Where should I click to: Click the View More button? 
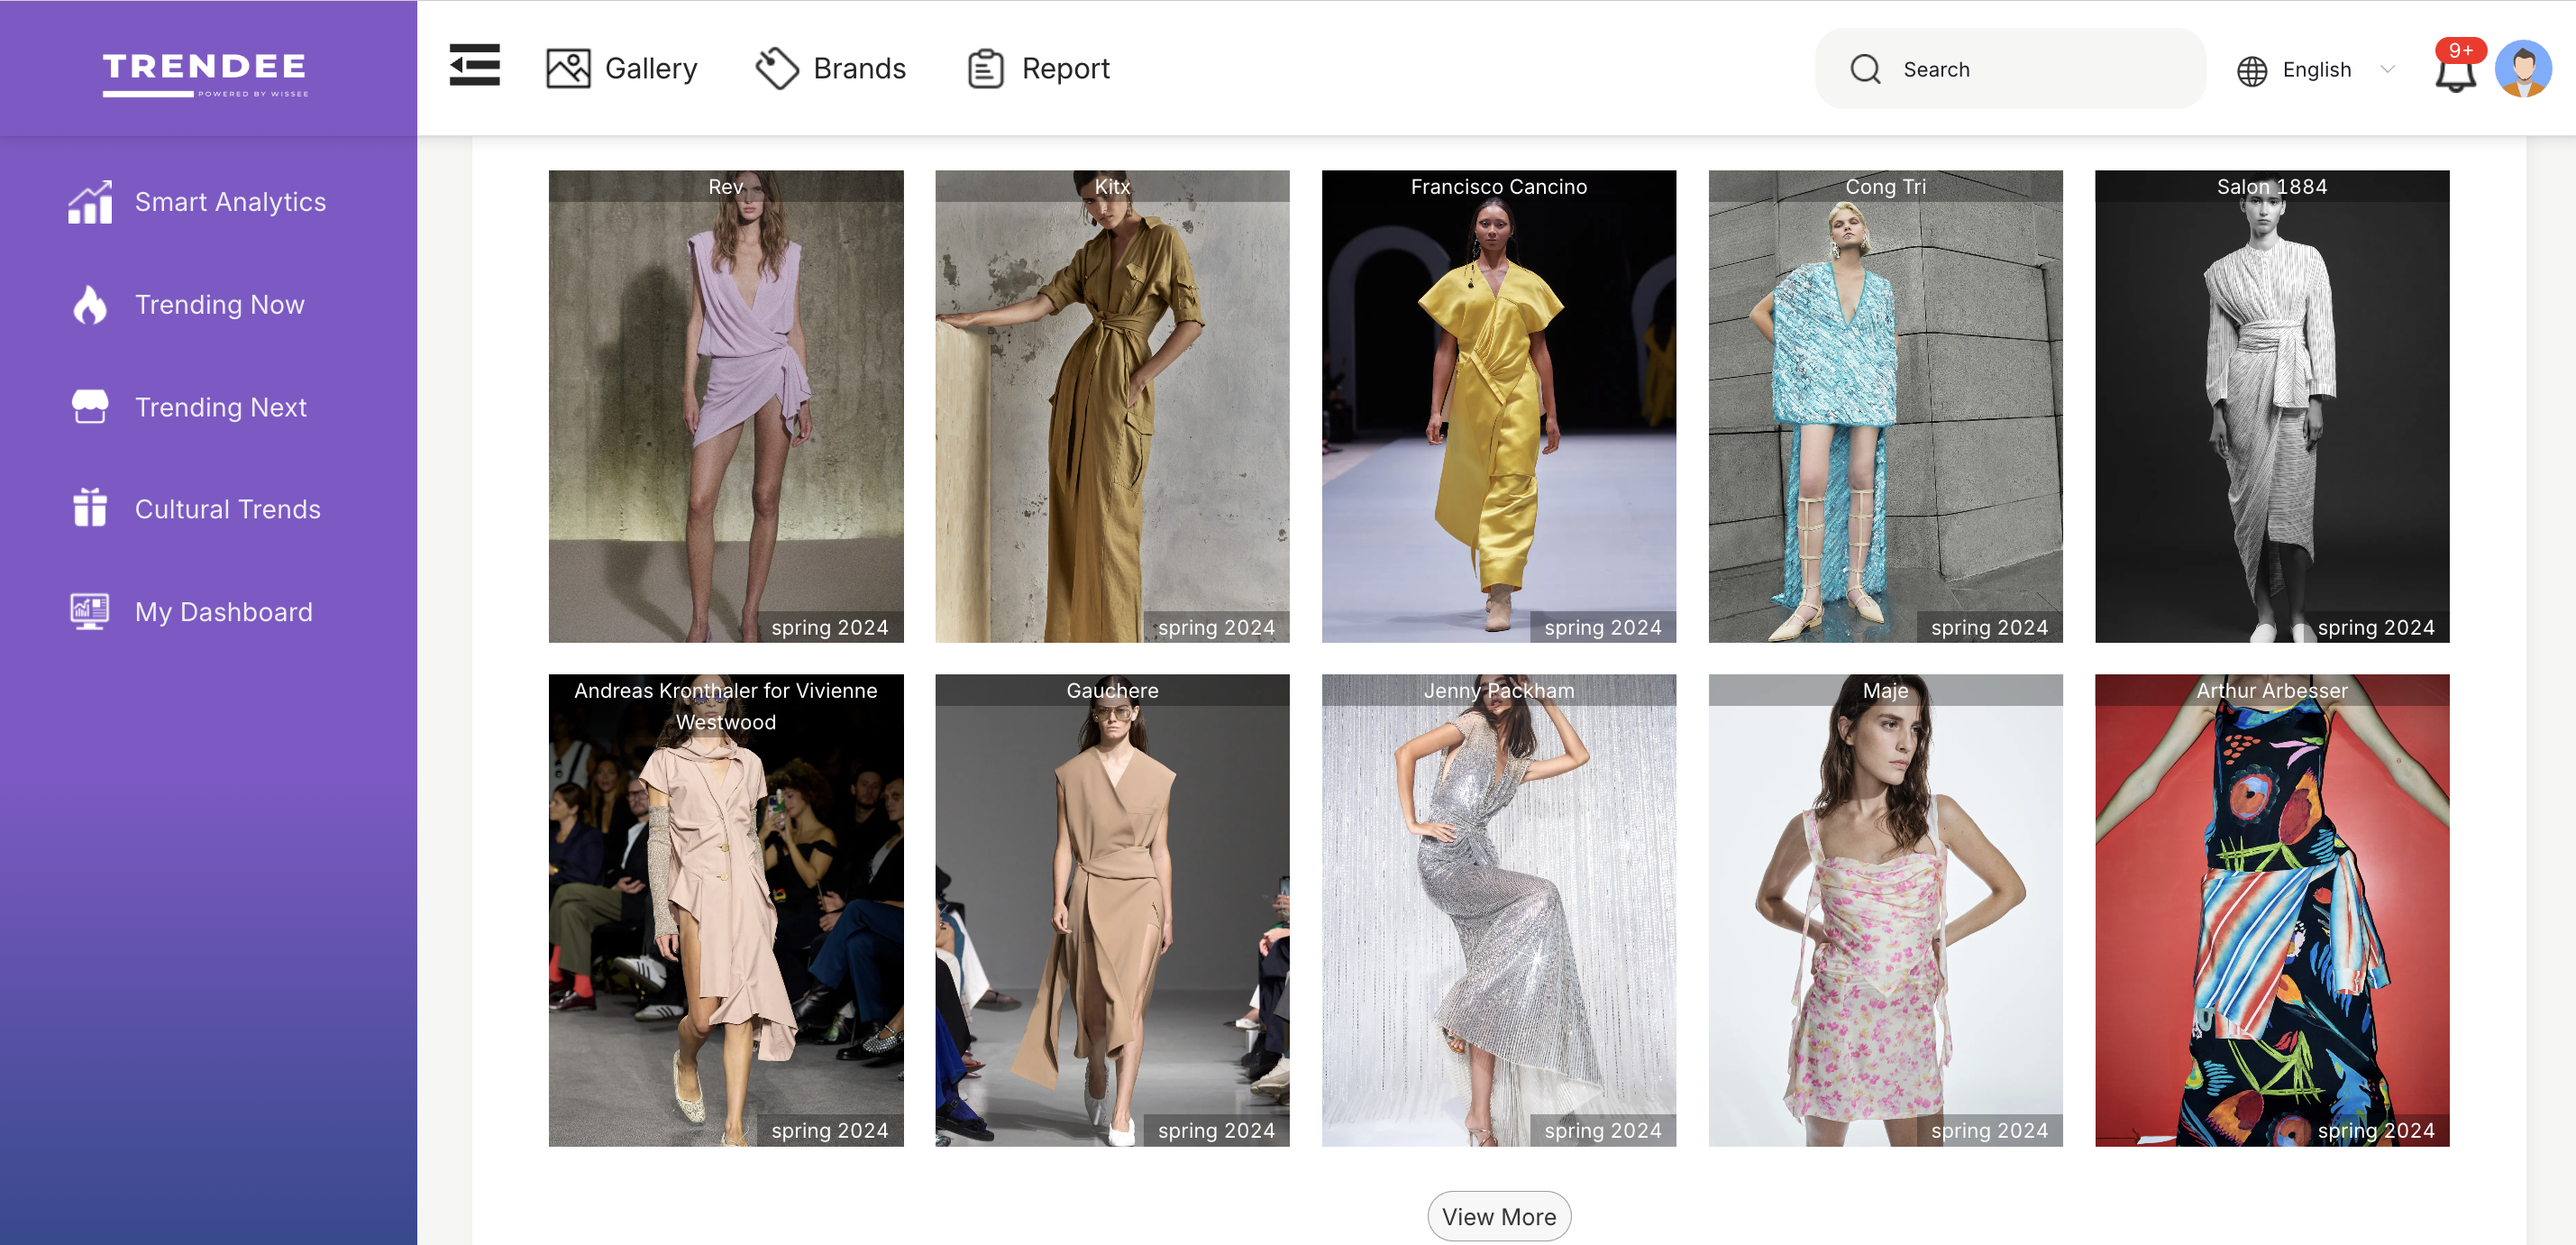point(1498,1216)
